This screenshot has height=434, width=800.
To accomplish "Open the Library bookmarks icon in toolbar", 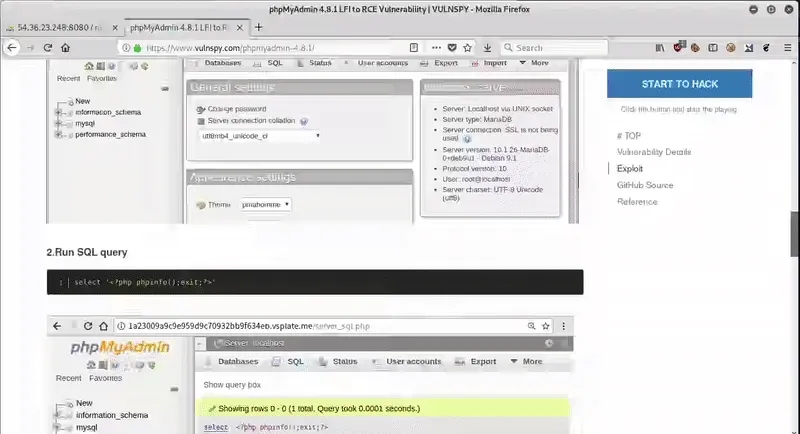I will pyautogui.click(x=659, y=47).
